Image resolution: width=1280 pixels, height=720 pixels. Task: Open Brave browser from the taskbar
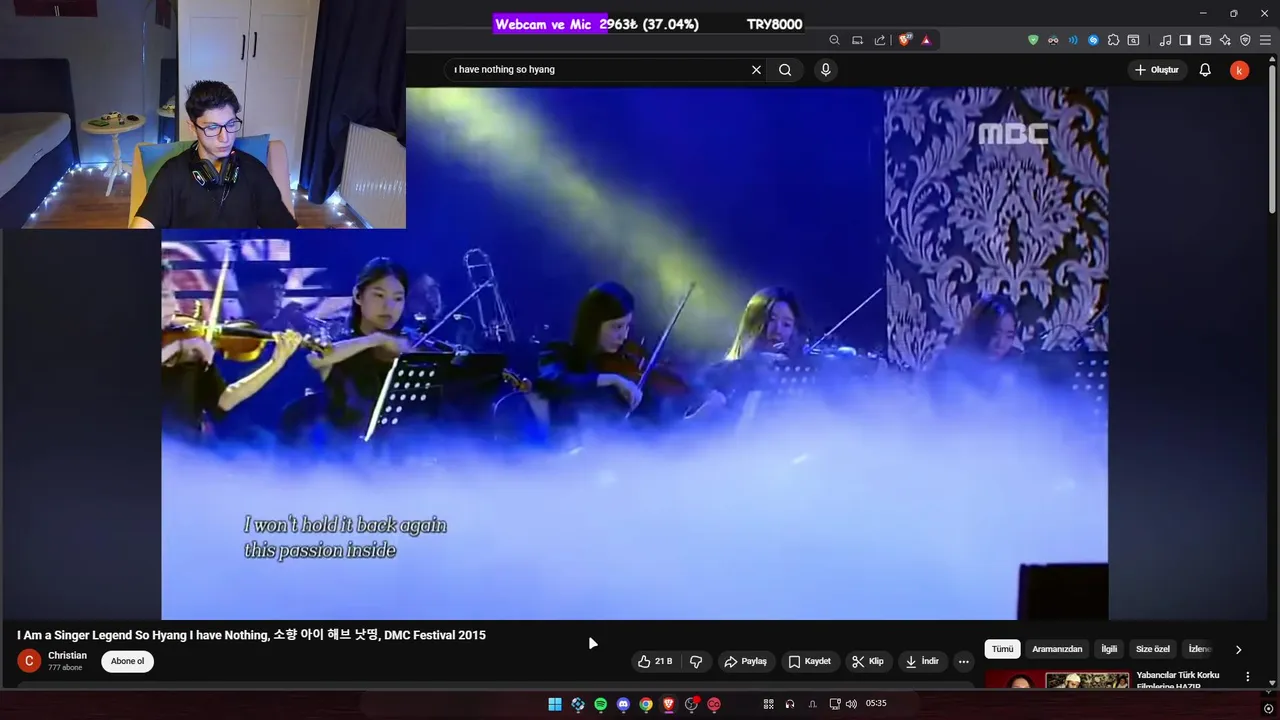669,704
